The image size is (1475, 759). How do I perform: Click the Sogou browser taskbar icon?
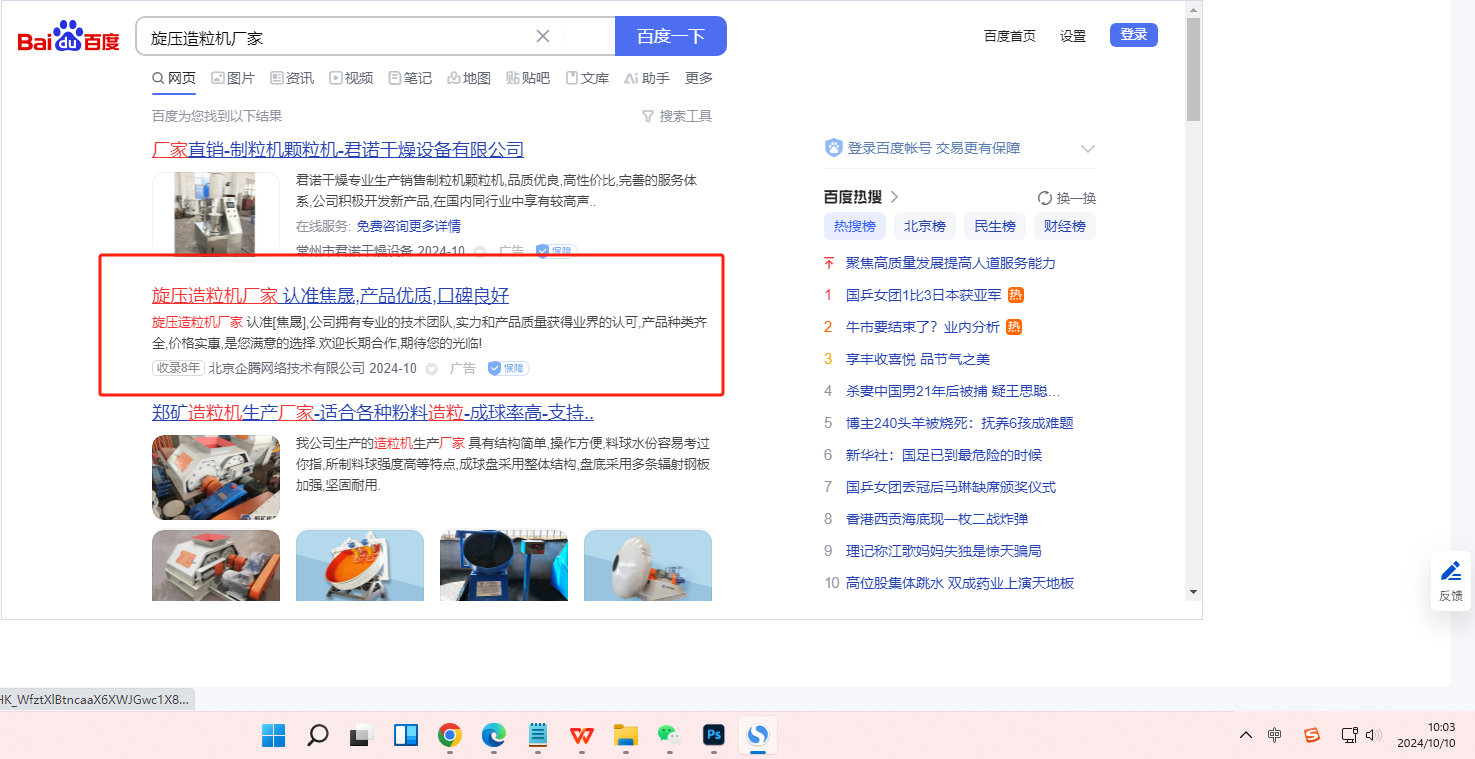758,736
